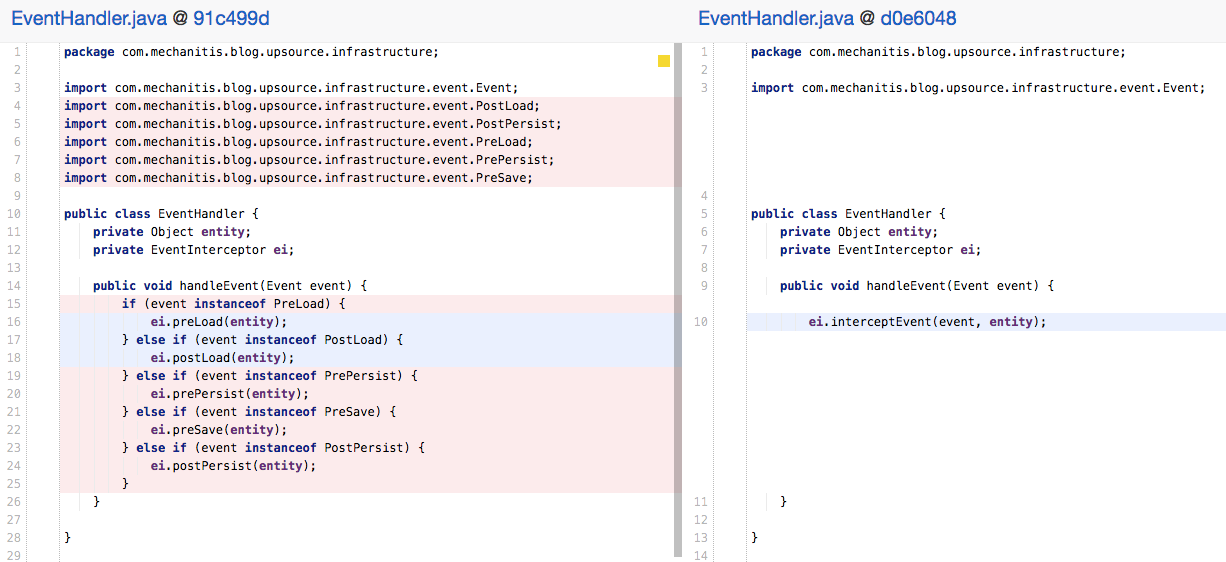The image size is (1226, 562).
Task: Click handleEvent method signature in right pane
Action: pos(917,286)
